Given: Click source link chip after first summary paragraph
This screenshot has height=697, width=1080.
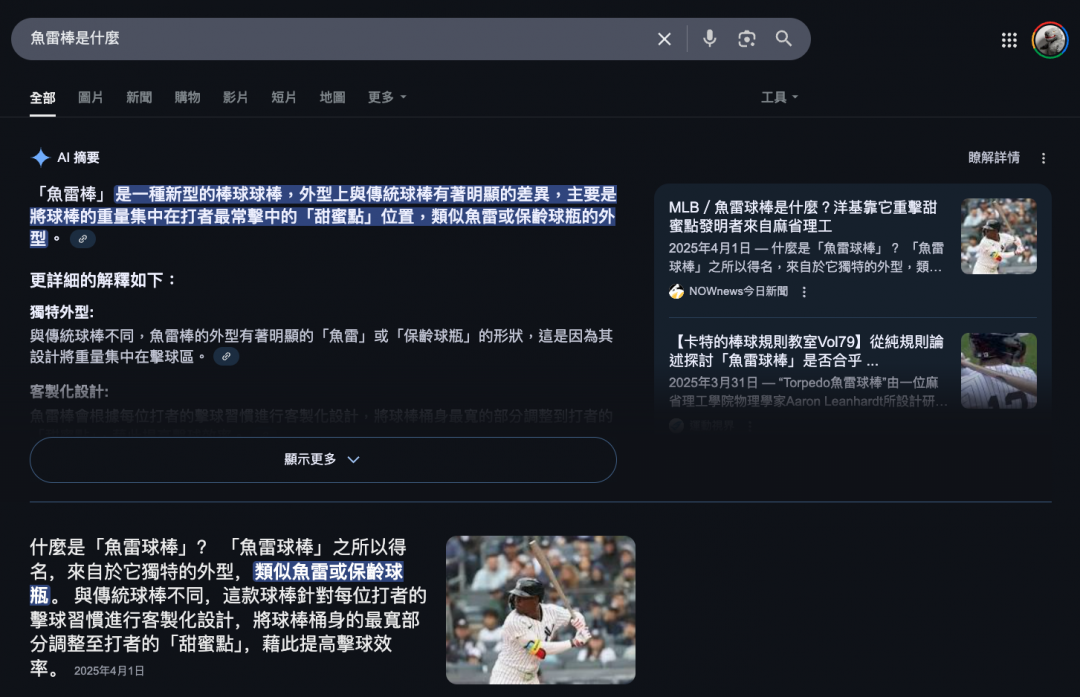Looking at the screenshot, I should [x=83, y=239].
